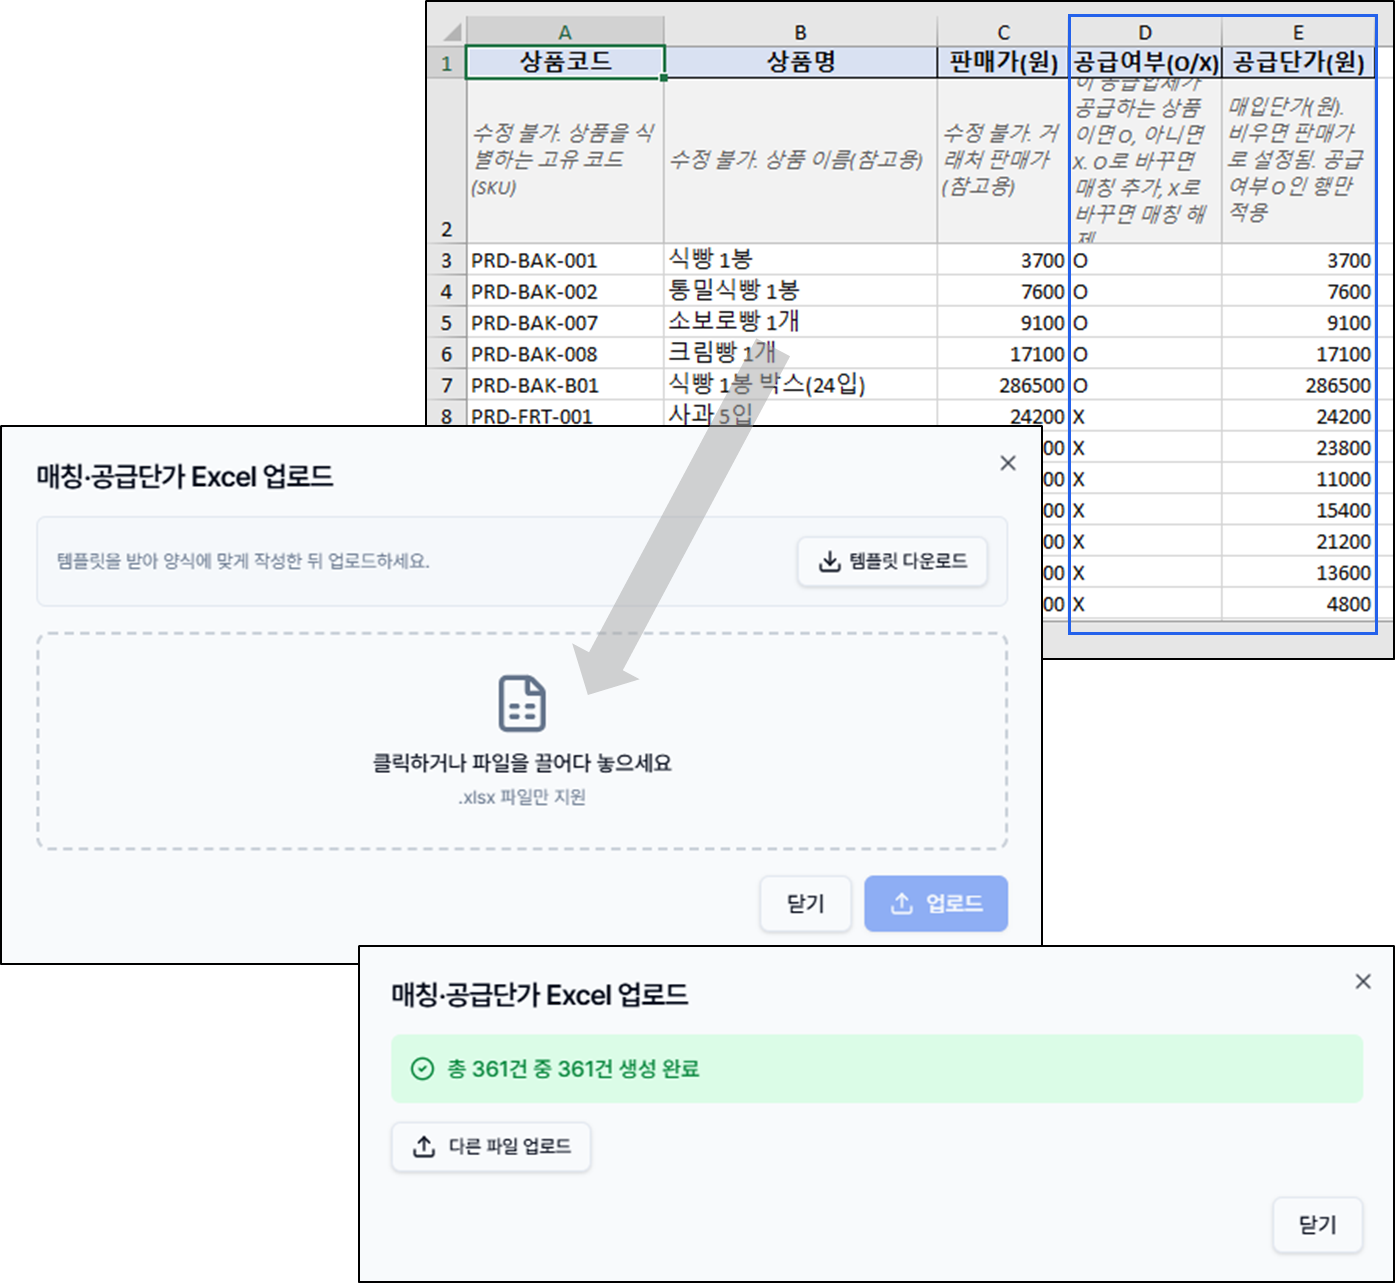
Task: Select cell 상품코드 in row 1
Action: [565, 62]
